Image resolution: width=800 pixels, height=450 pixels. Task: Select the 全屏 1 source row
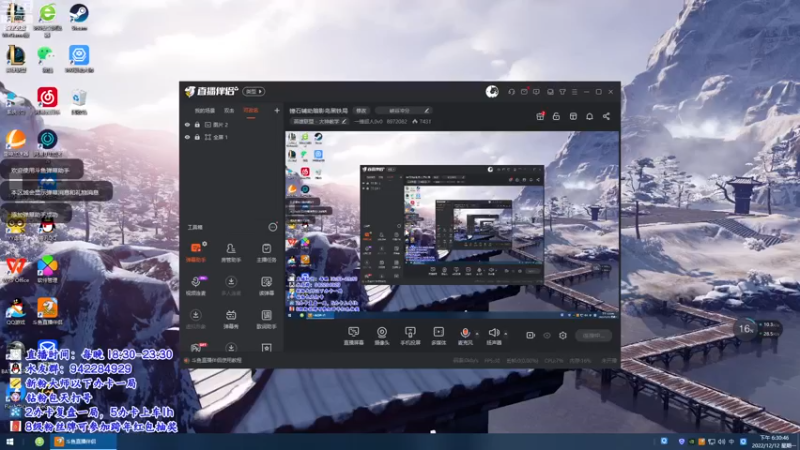click(x=232, y=137)
